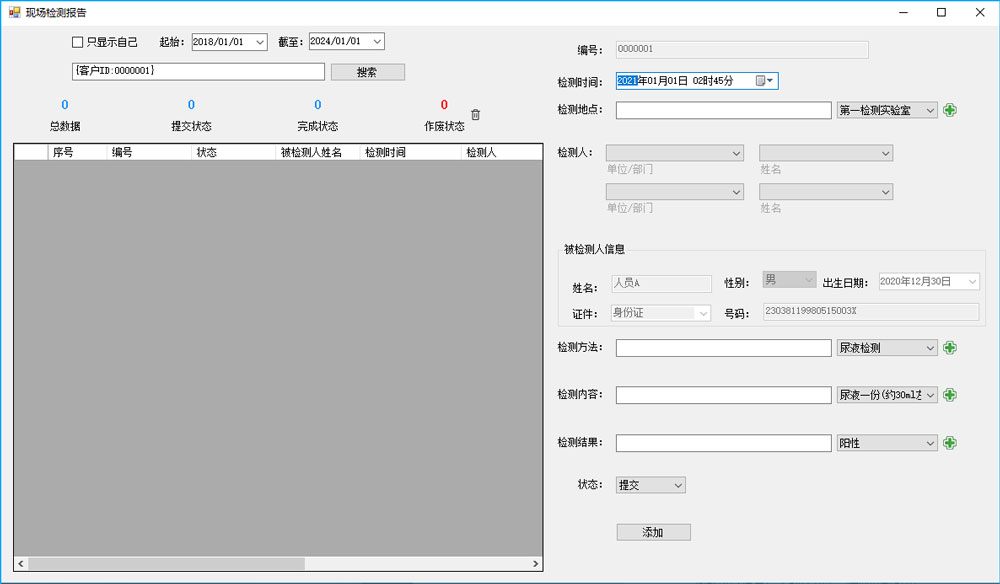Expand the 起始 date dropdown
This screenshot has width=1000, height=584.
point(260,42)
